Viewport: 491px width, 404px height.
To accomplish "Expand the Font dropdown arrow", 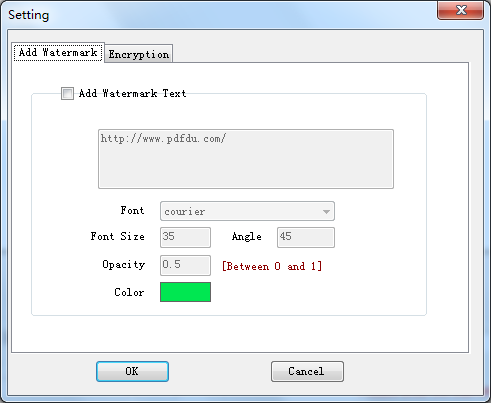I will click(326, 212).
